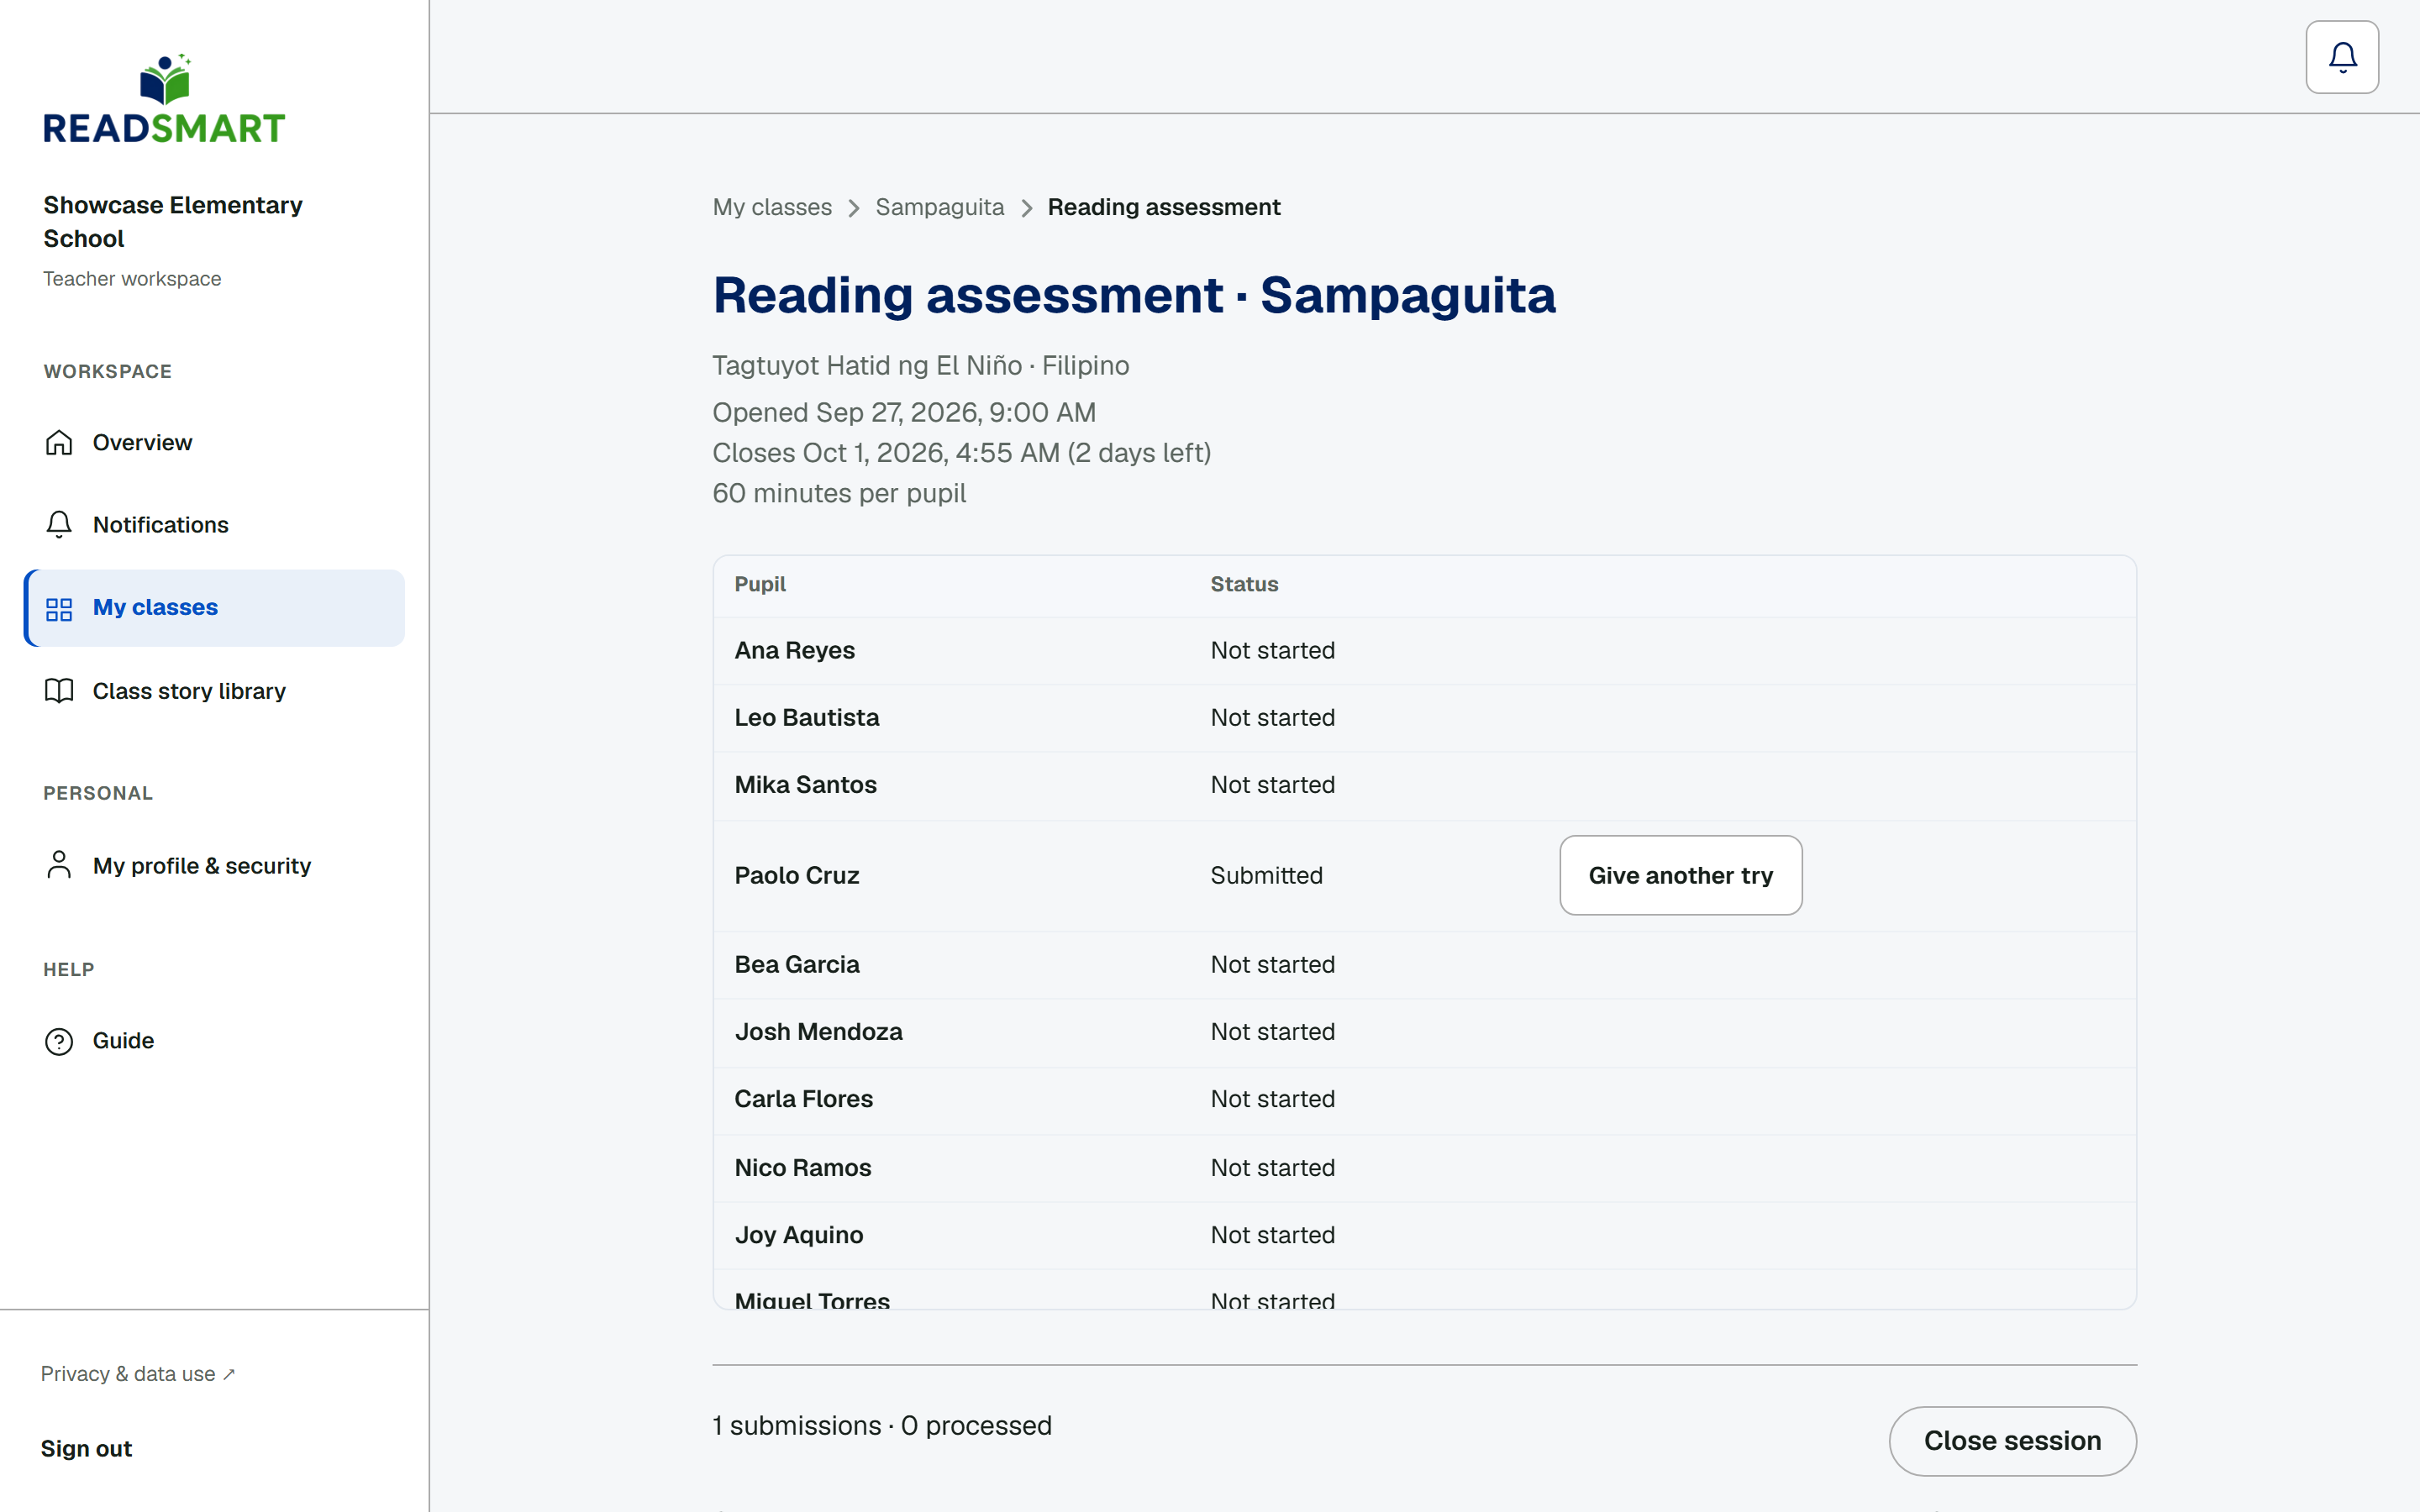Click the Overview home icon
2420x1512 pixels.
[59, 442]
